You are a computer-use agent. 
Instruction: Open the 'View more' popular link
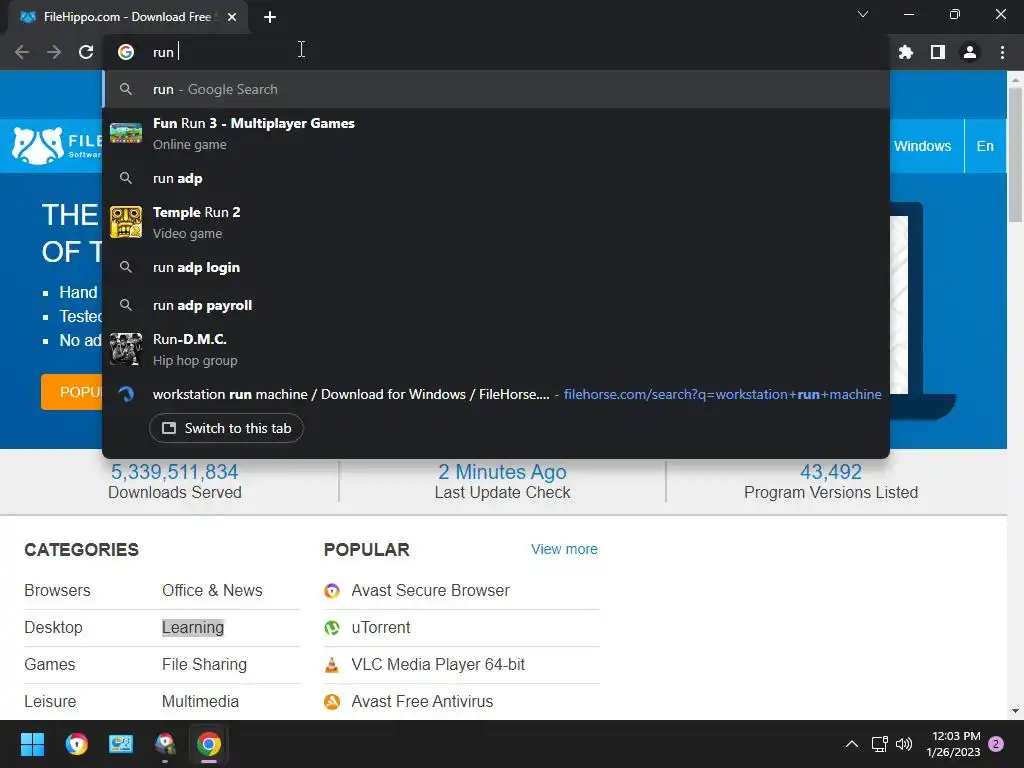pos(564,549)
